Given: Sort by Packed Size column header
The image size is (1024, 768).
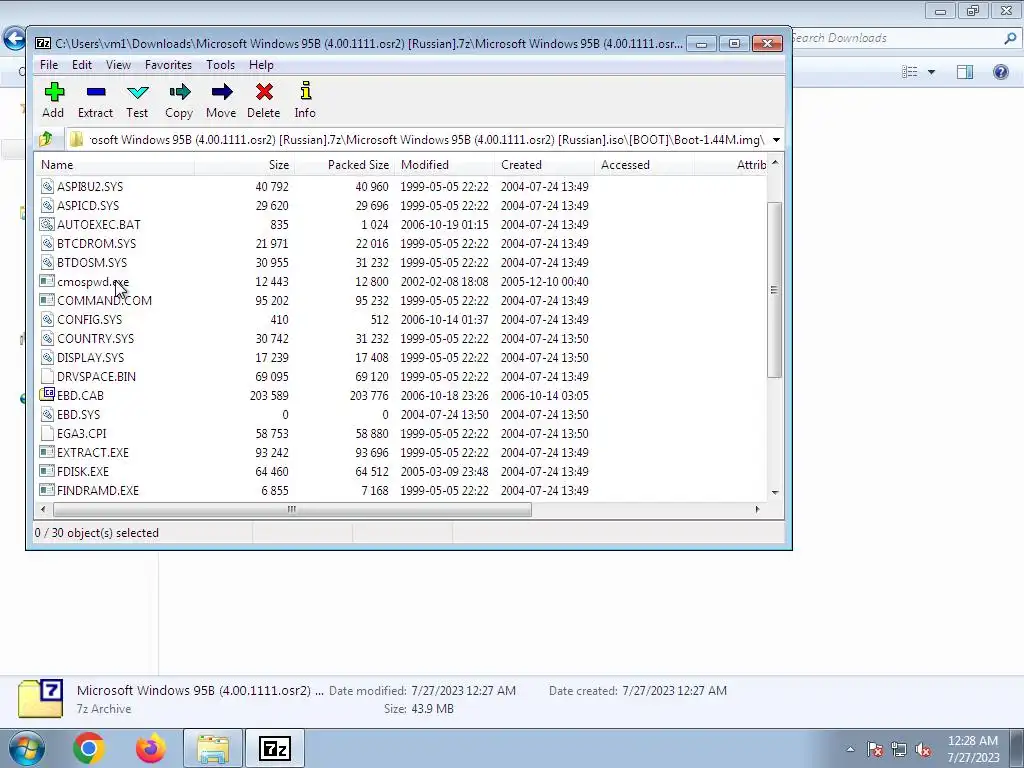Looking at the screenshot, I should pos(344,165).
